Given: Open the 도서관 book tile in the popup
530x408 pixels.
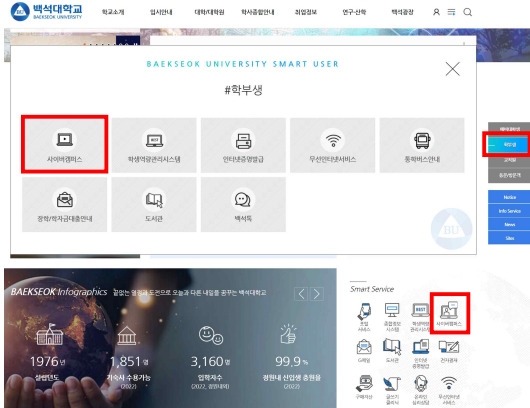Looking at the screenshot, I should click(154, 205).
